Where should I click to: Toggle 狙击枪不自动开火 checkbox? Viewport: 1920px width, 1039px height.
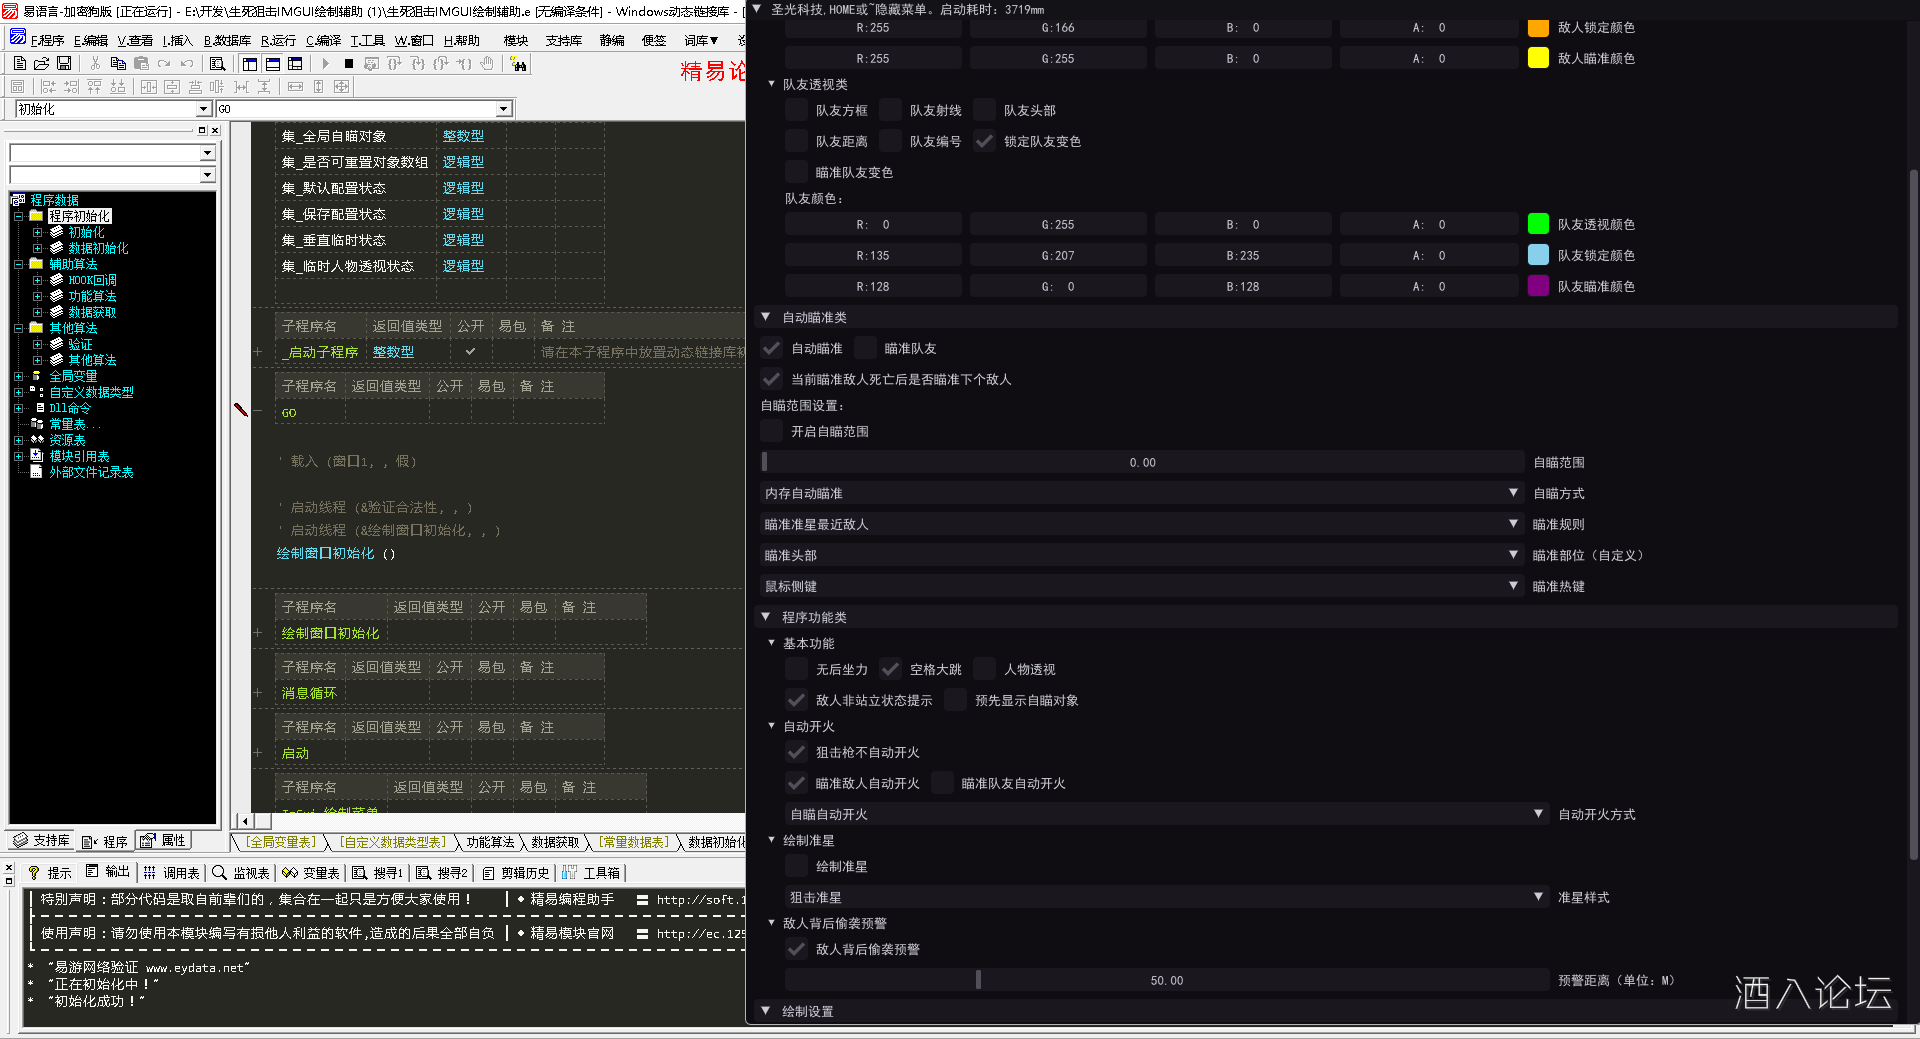796,752
